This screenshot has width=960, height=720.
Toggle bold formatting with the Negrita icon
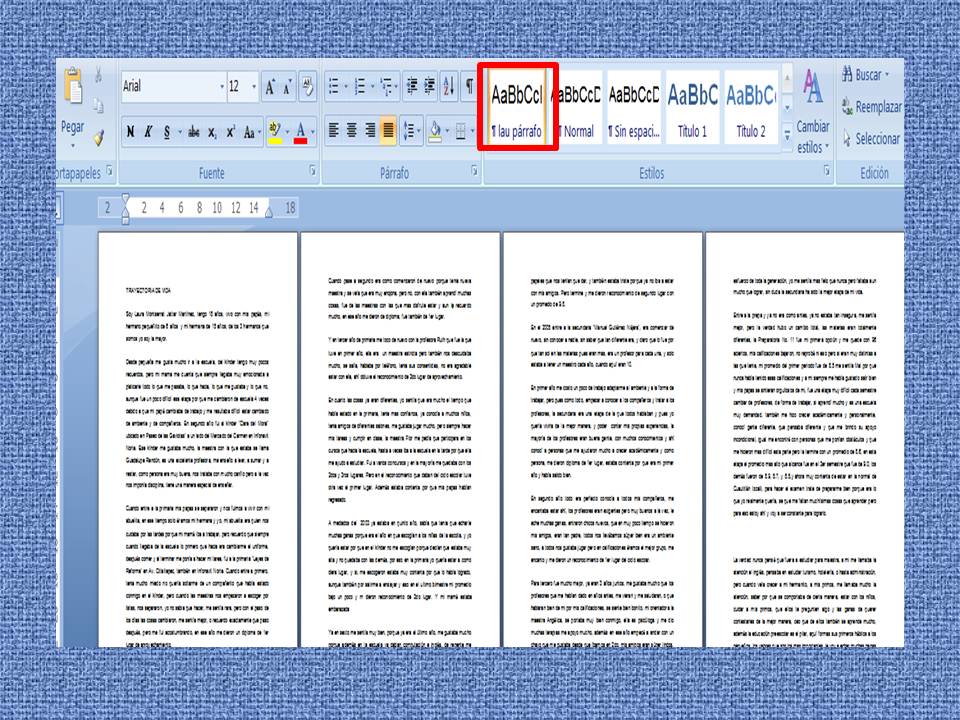[131, 131]
